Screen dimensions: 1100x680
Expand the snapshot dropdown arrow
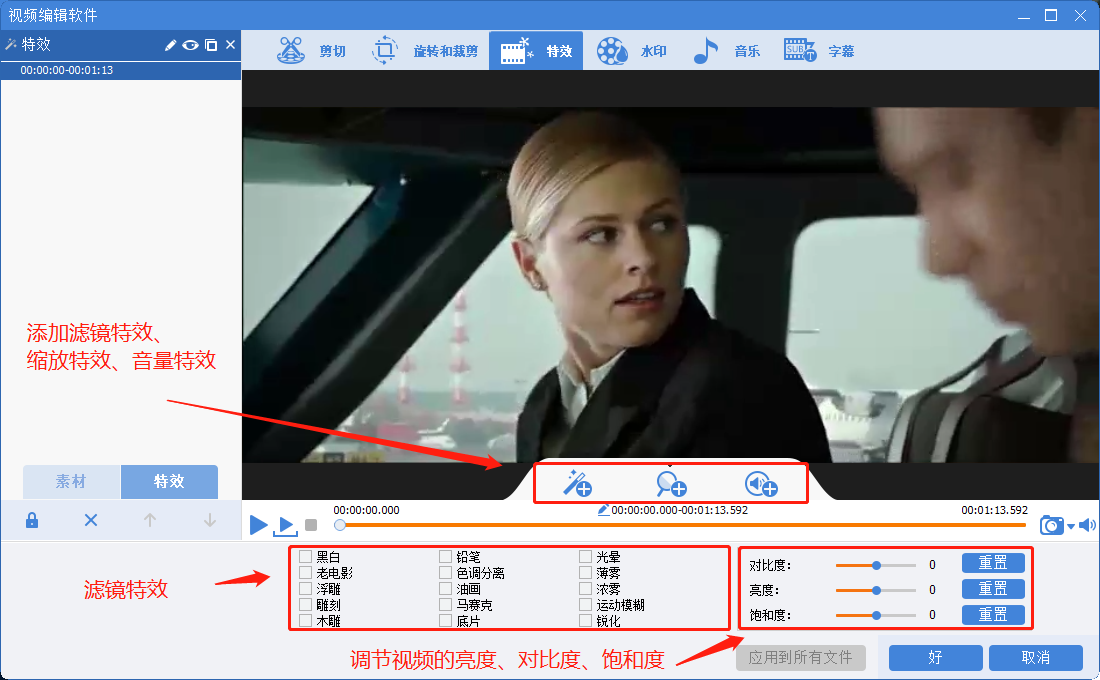(x=1071, y=526)
